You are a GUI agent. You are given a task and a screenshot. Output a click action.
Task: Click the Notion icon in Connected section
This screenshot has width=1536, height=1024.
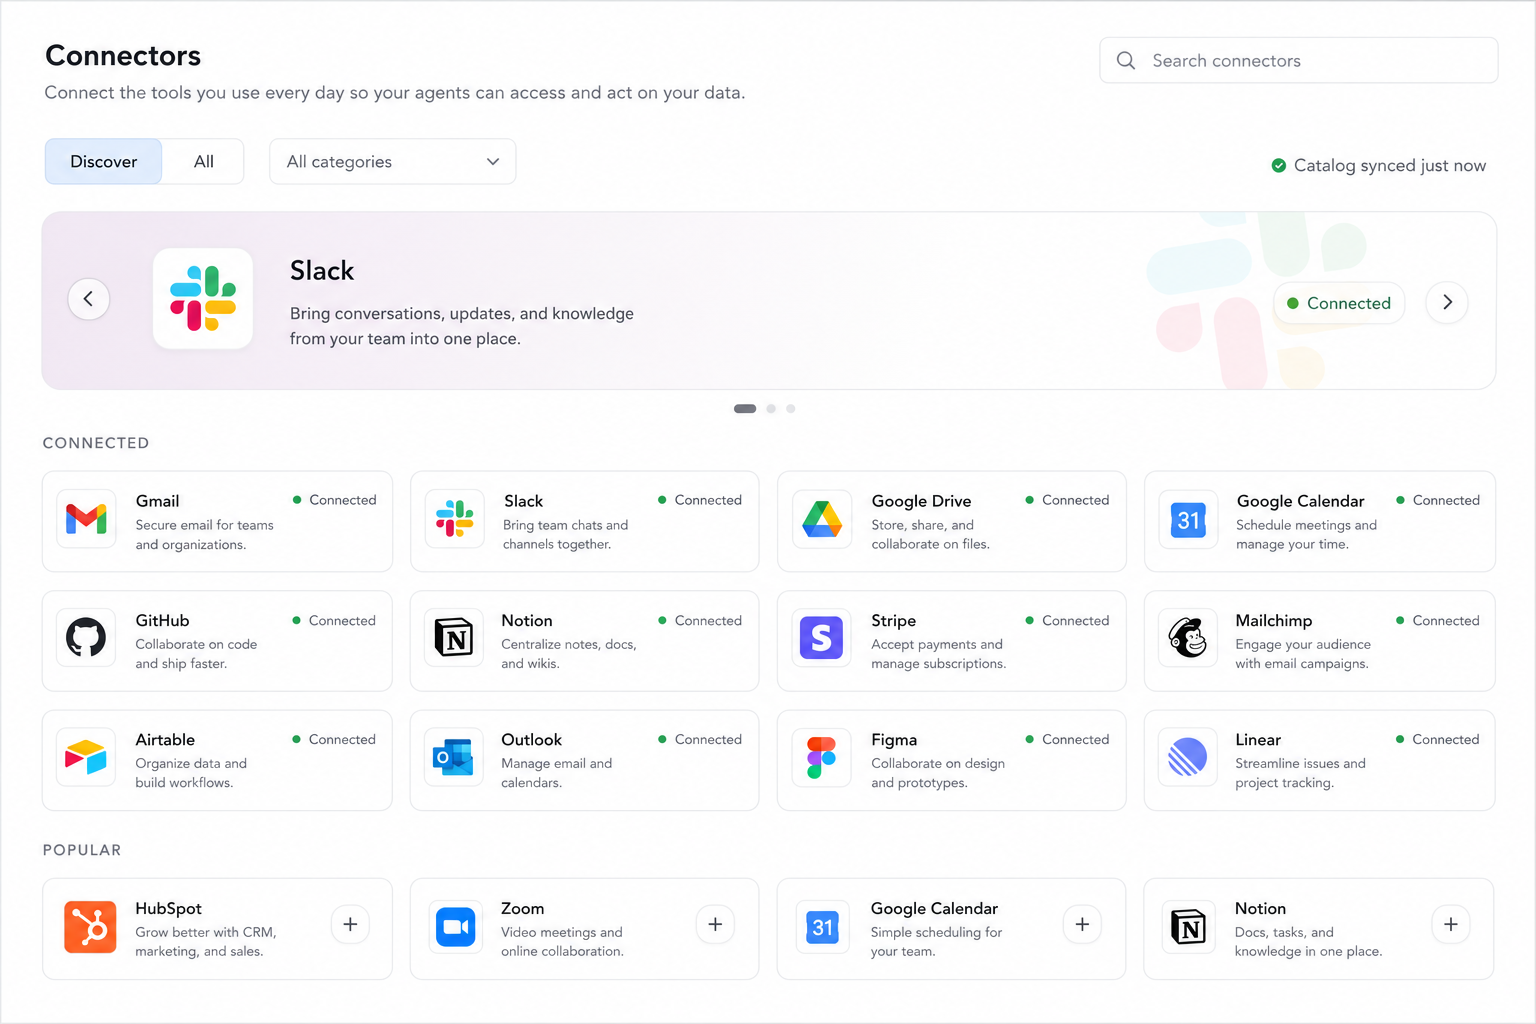pyautogui.click(x=454, y=638)
